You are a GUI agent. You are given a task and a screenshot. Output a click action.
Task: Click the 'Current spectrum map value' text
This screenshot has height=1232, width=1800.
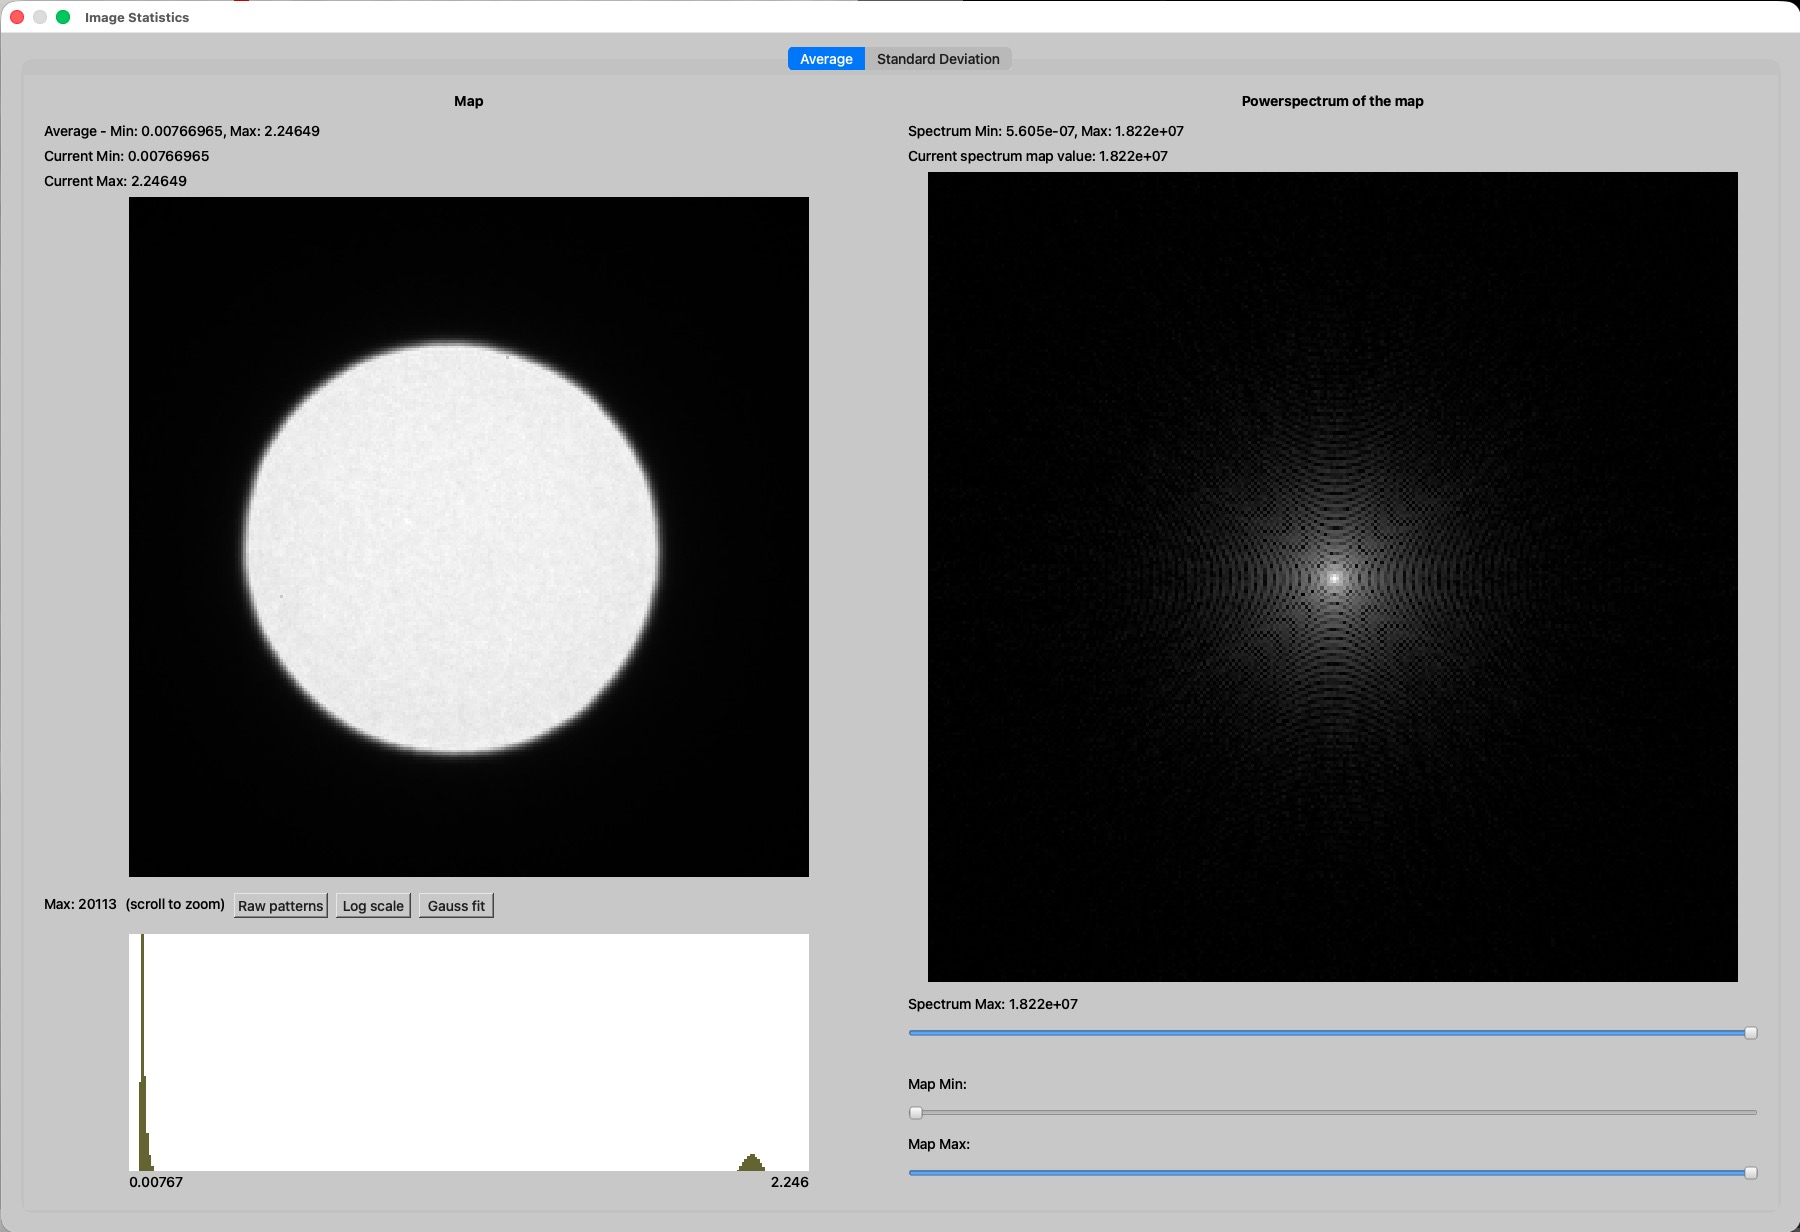pos(1038,156)
